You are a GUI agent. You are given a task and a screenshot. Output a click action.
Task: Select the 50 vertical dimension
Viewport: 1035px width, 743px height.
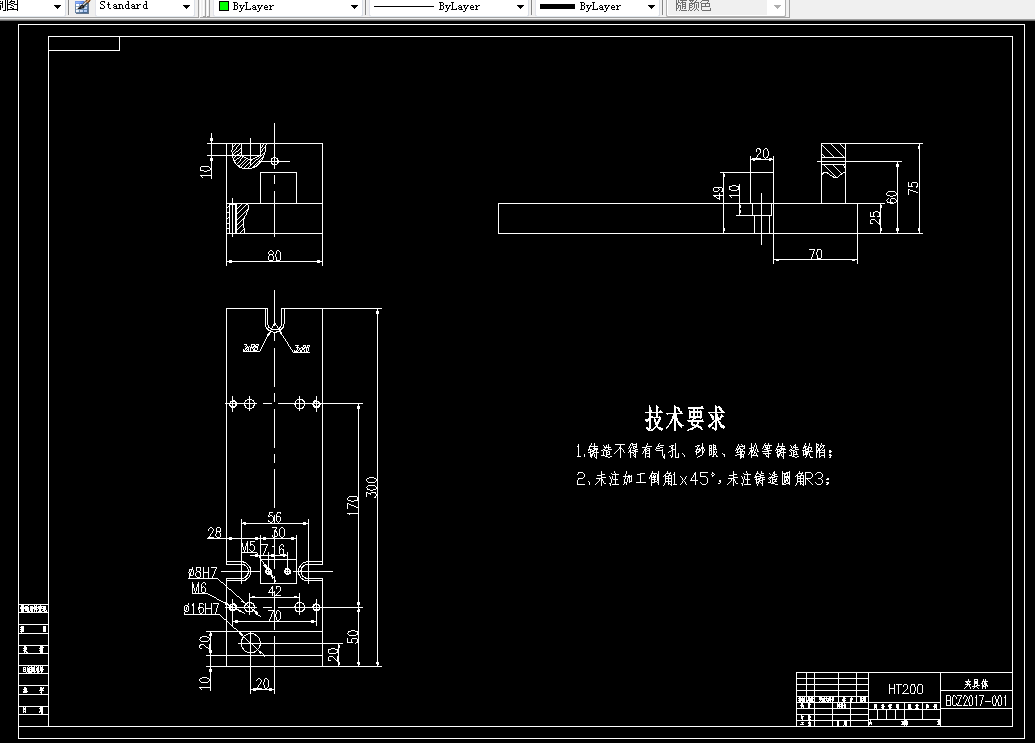pos(352,637)
